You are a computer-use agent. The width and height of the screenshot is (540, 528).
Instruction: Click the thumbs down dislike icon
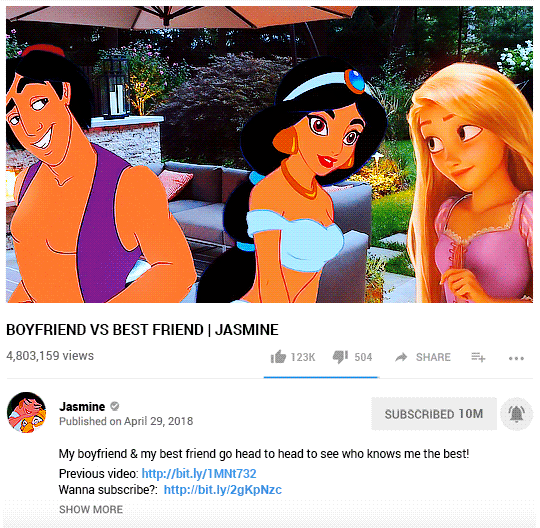340,357
